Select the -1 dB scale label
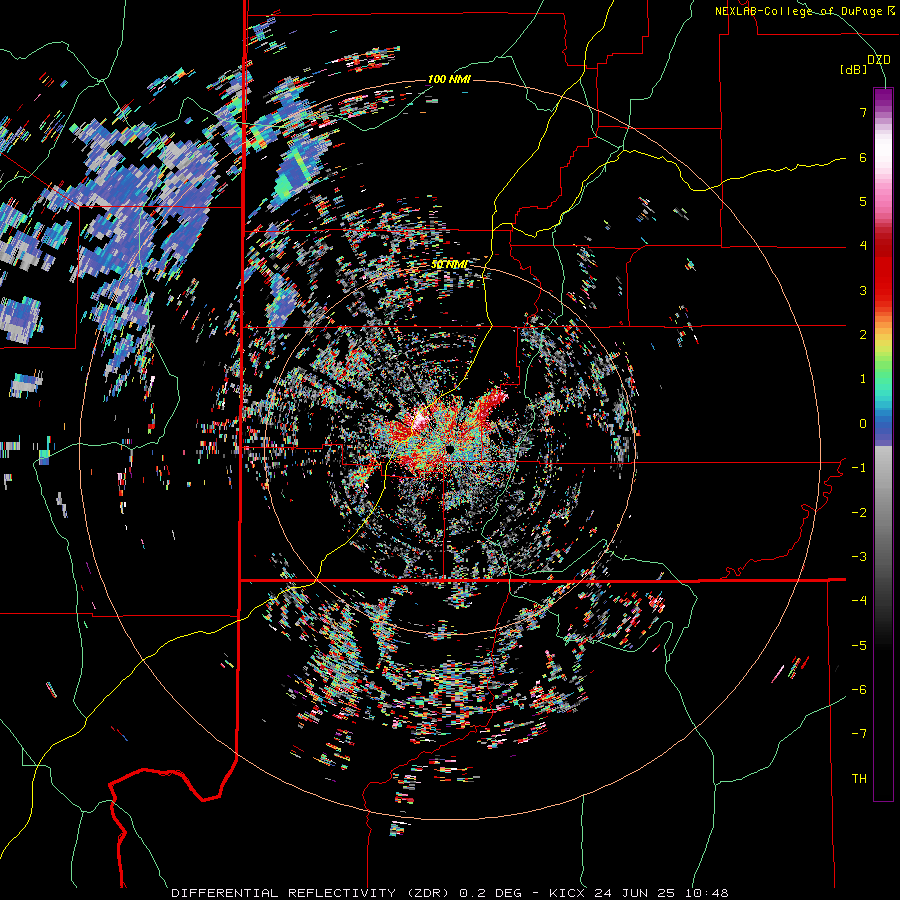 pyautogui.click(x=859, y=468)
